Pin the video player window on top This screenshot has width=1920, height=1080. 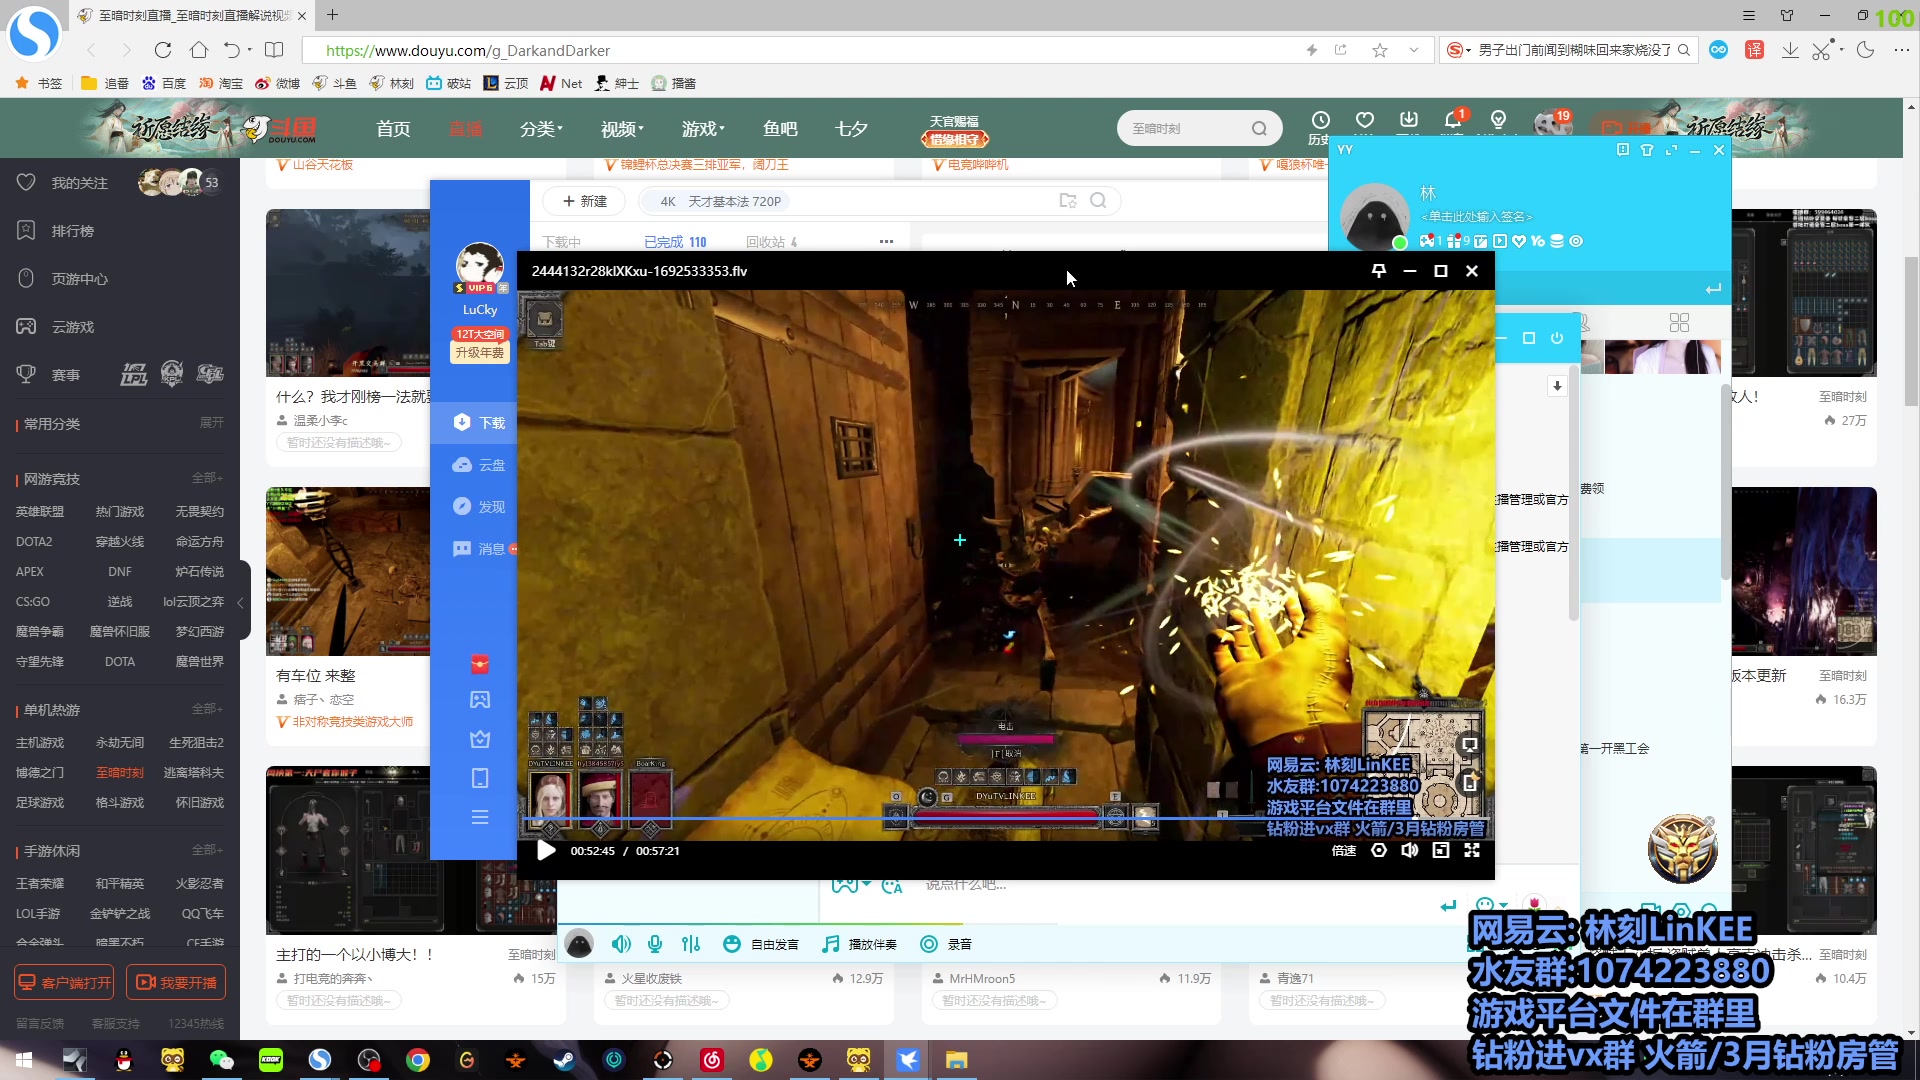click(x=1379, y=271)
